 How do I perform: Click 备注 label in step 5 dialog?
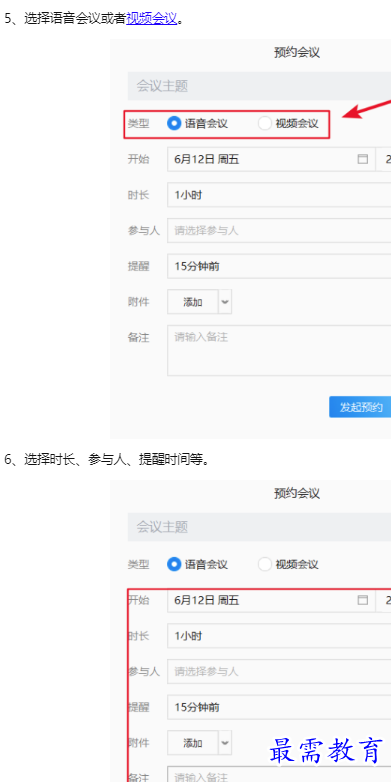[x=138, y=338]
